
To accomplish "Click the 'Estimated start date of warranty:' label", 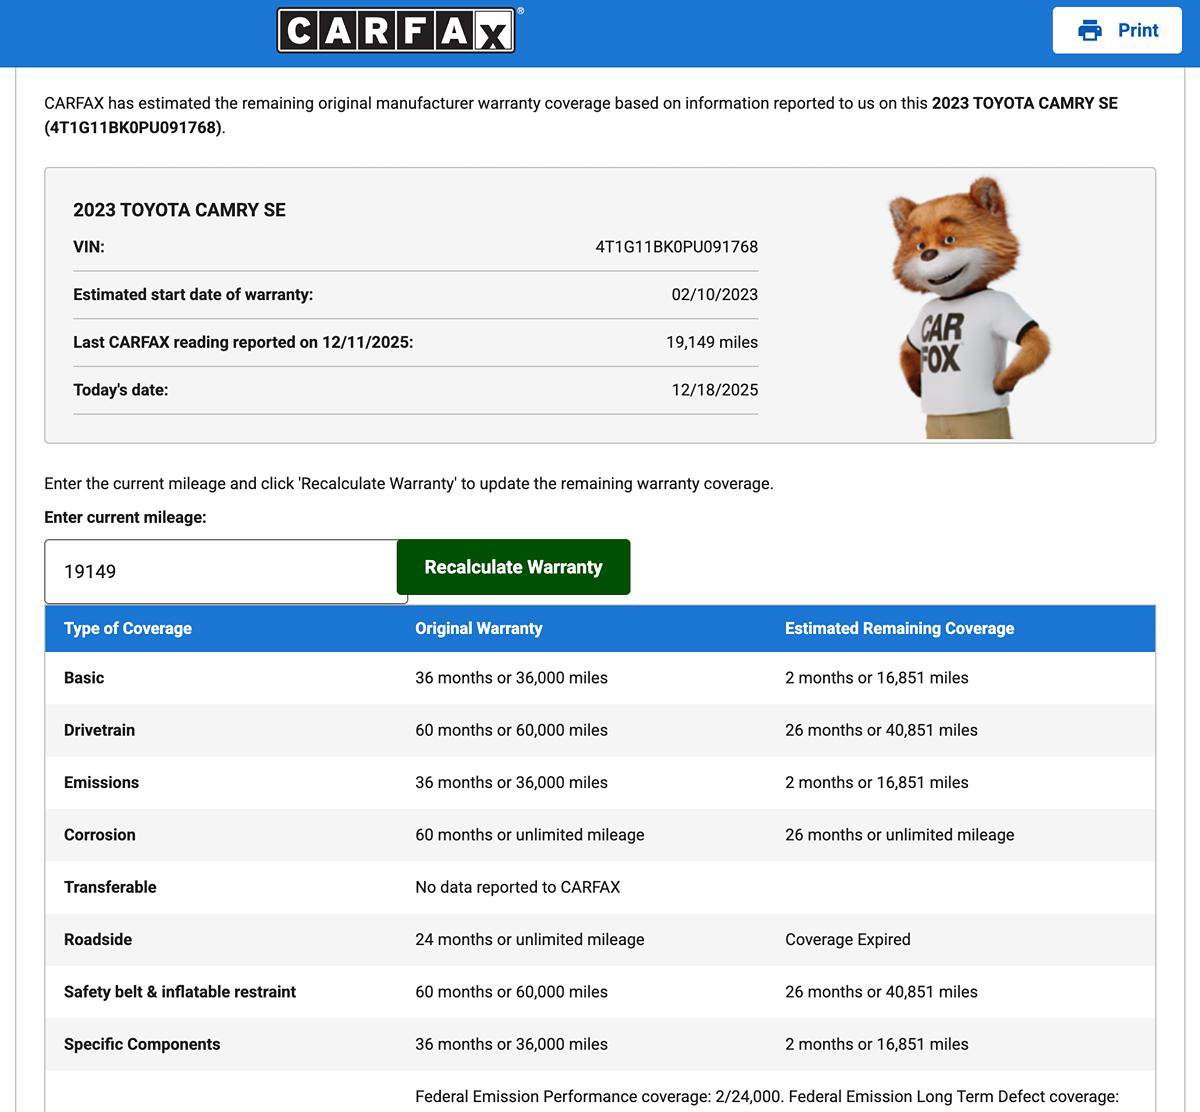I will click(193, 295).
